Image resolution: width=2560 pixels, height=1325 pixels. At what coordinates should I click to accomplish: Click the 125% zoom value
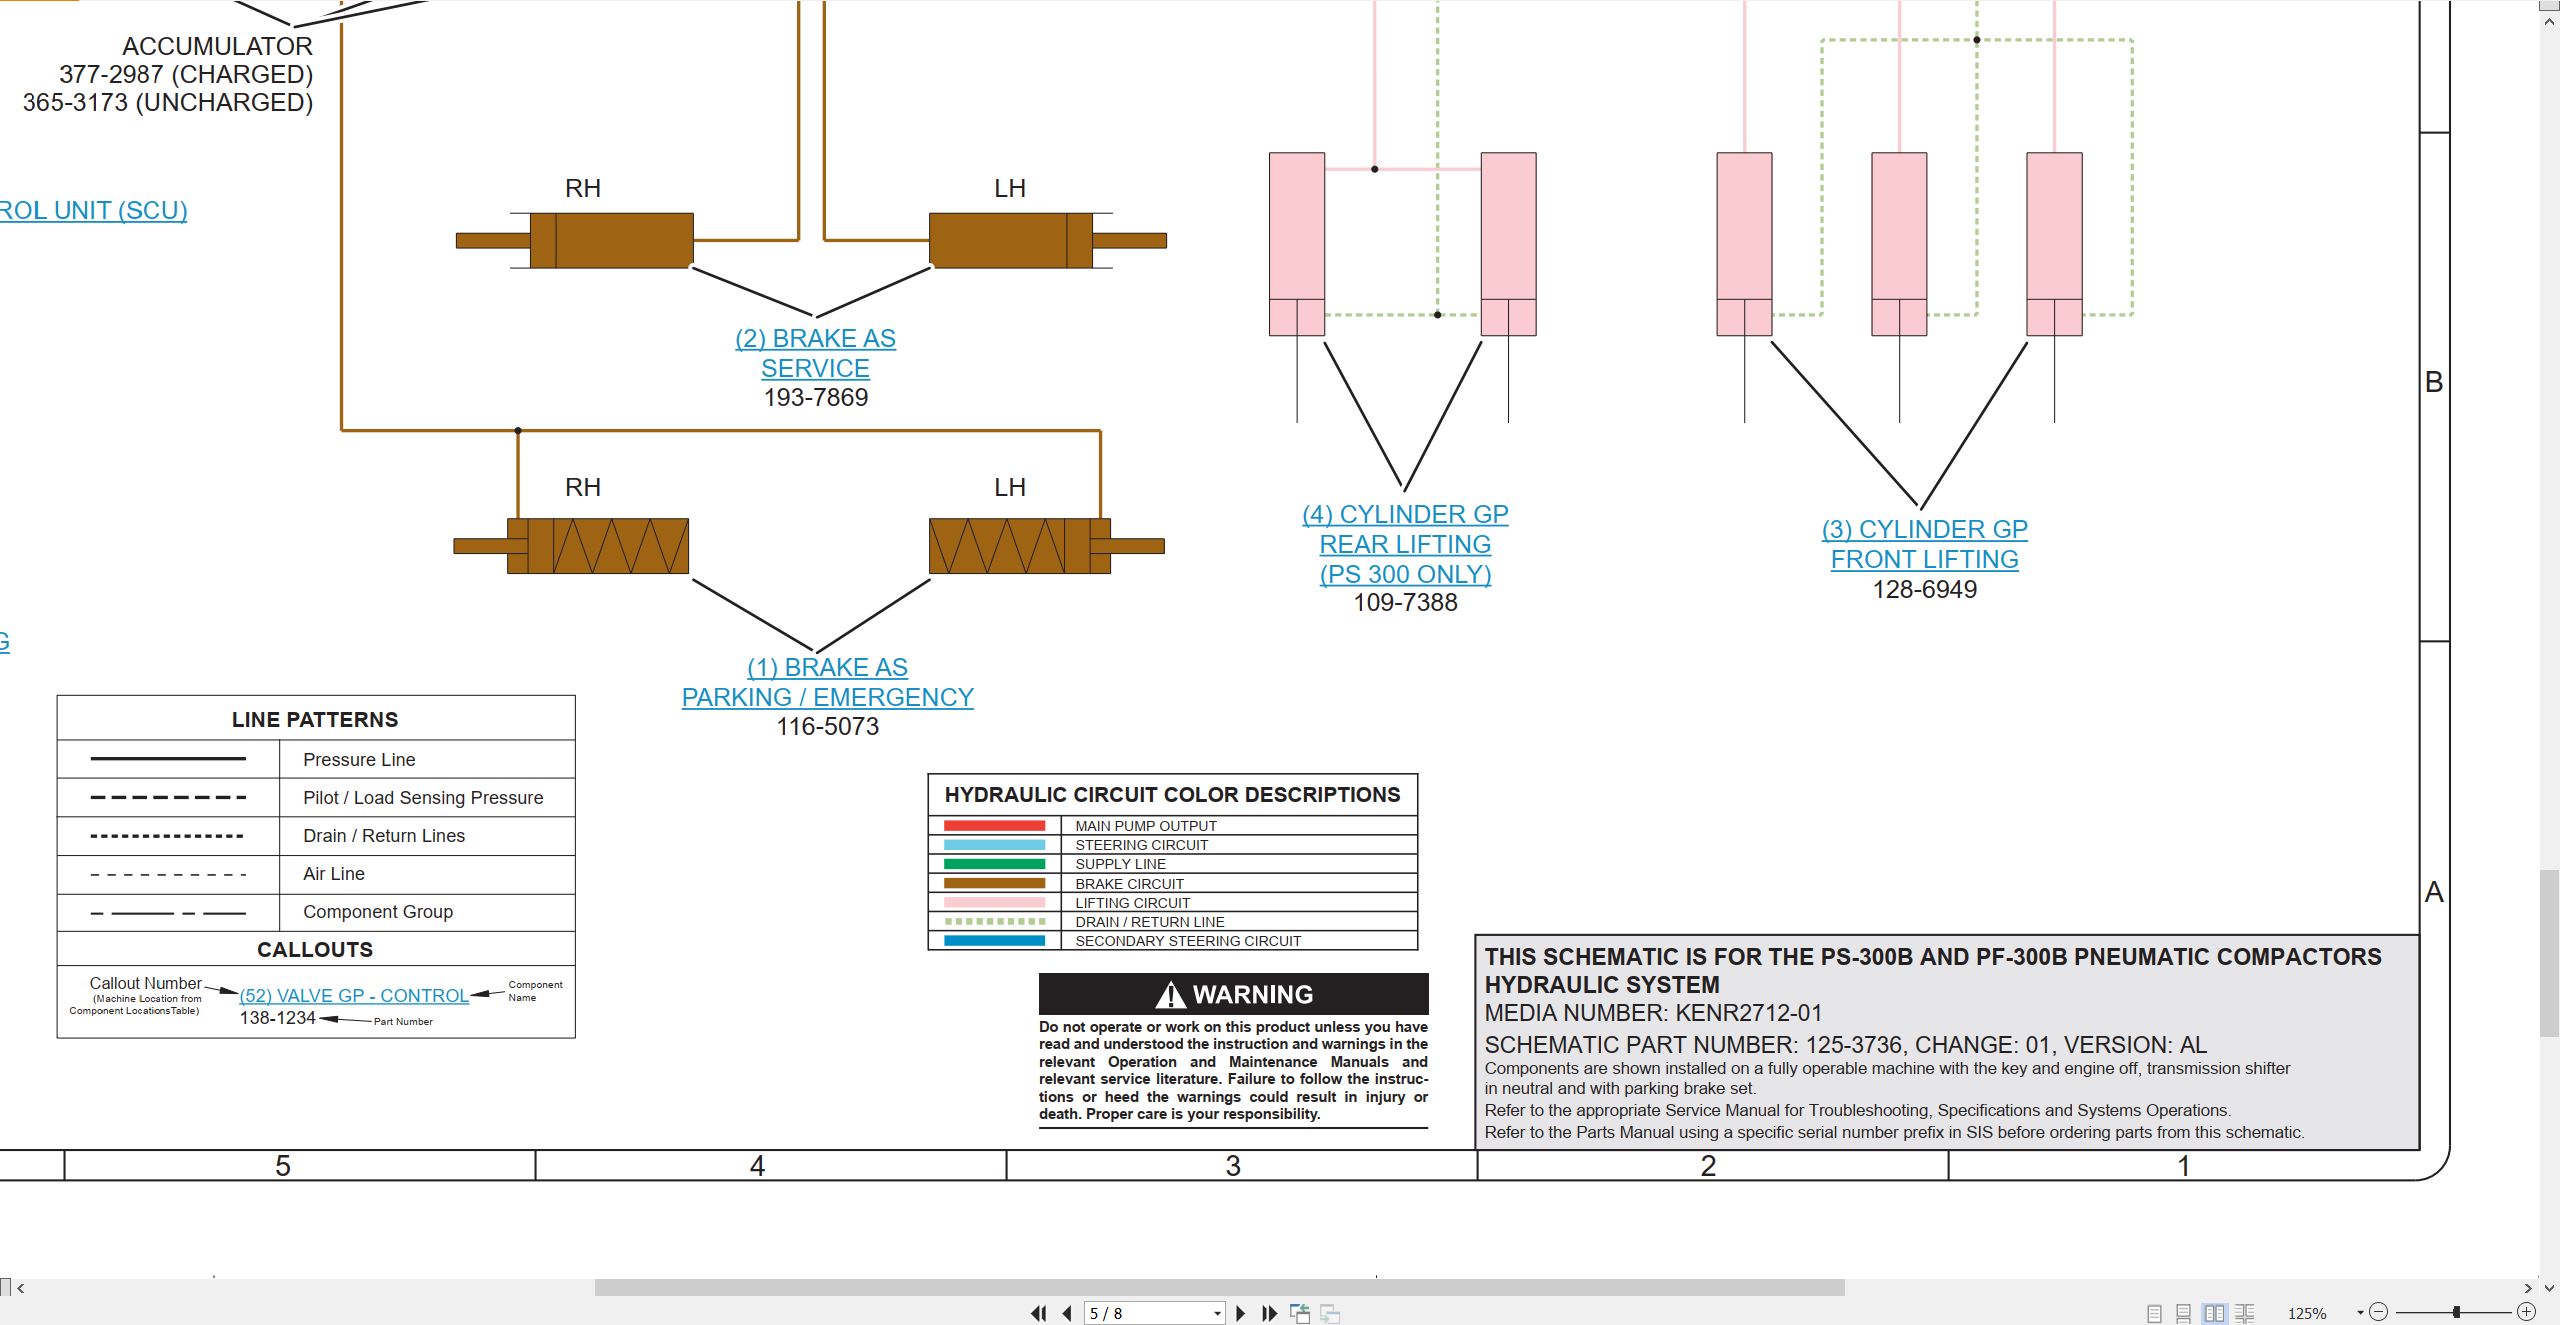[2307, 1313]
